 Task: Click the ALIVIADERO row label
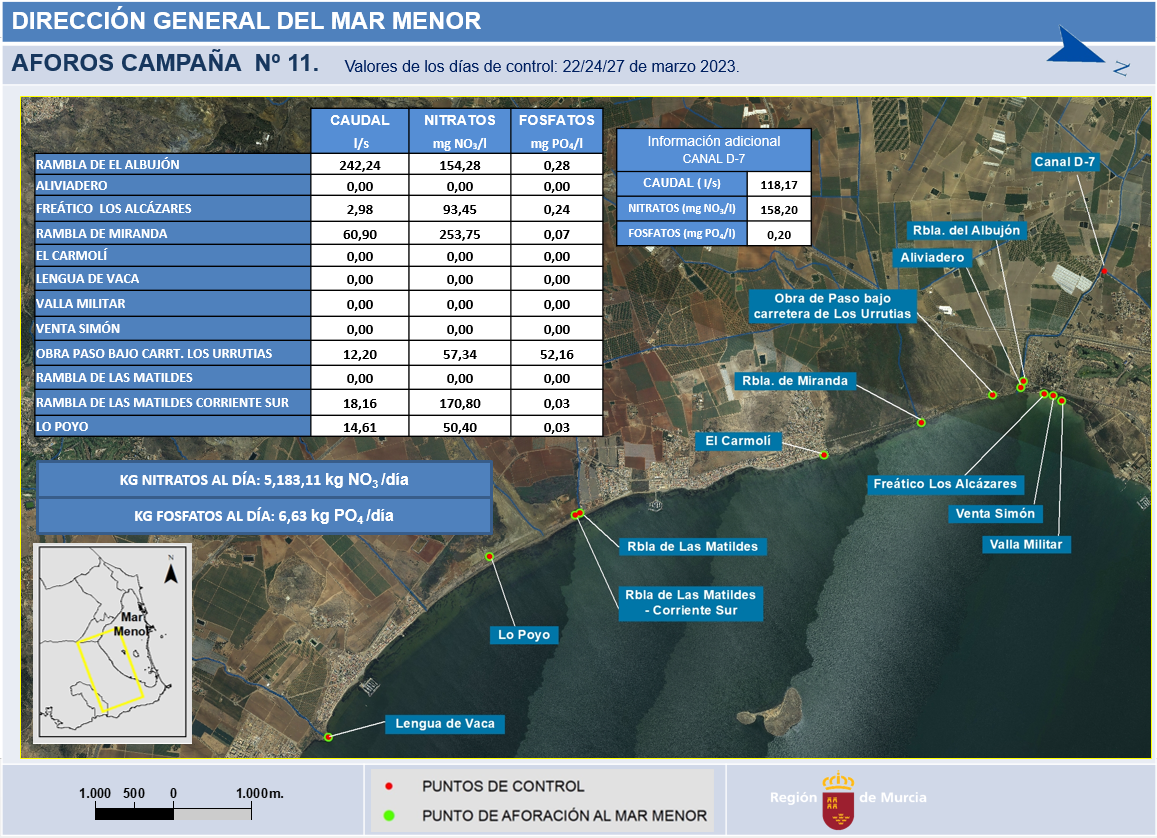point(173,186)
